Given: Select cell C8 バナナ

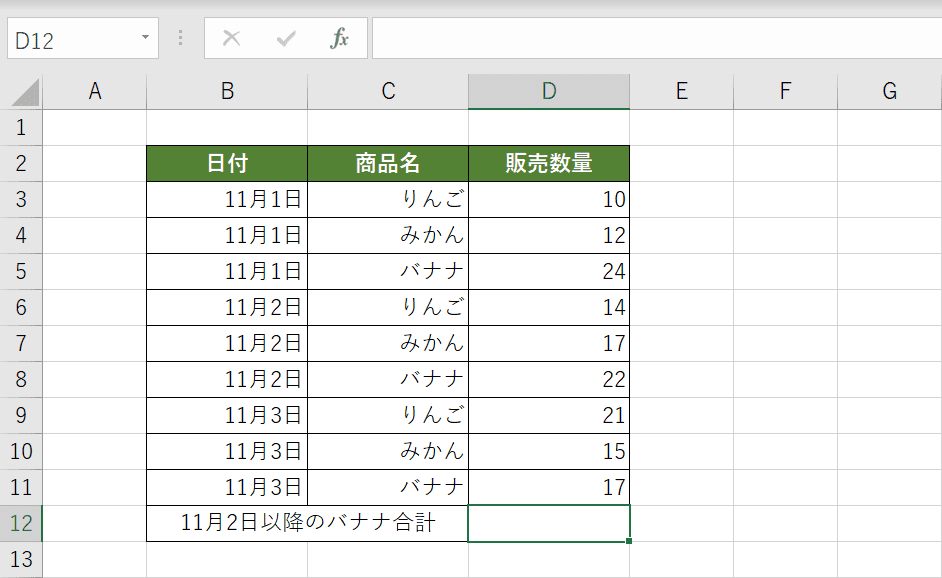Looking at the screenshot, I should pos(388,380).
